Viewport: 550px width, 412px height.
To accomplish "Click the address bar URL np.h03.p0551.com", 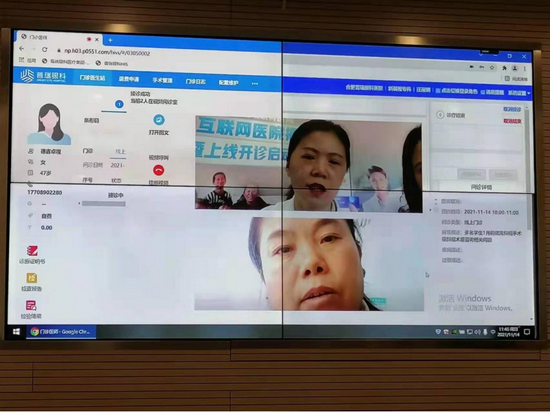I will pyautogui.click(x=107, y=52).
